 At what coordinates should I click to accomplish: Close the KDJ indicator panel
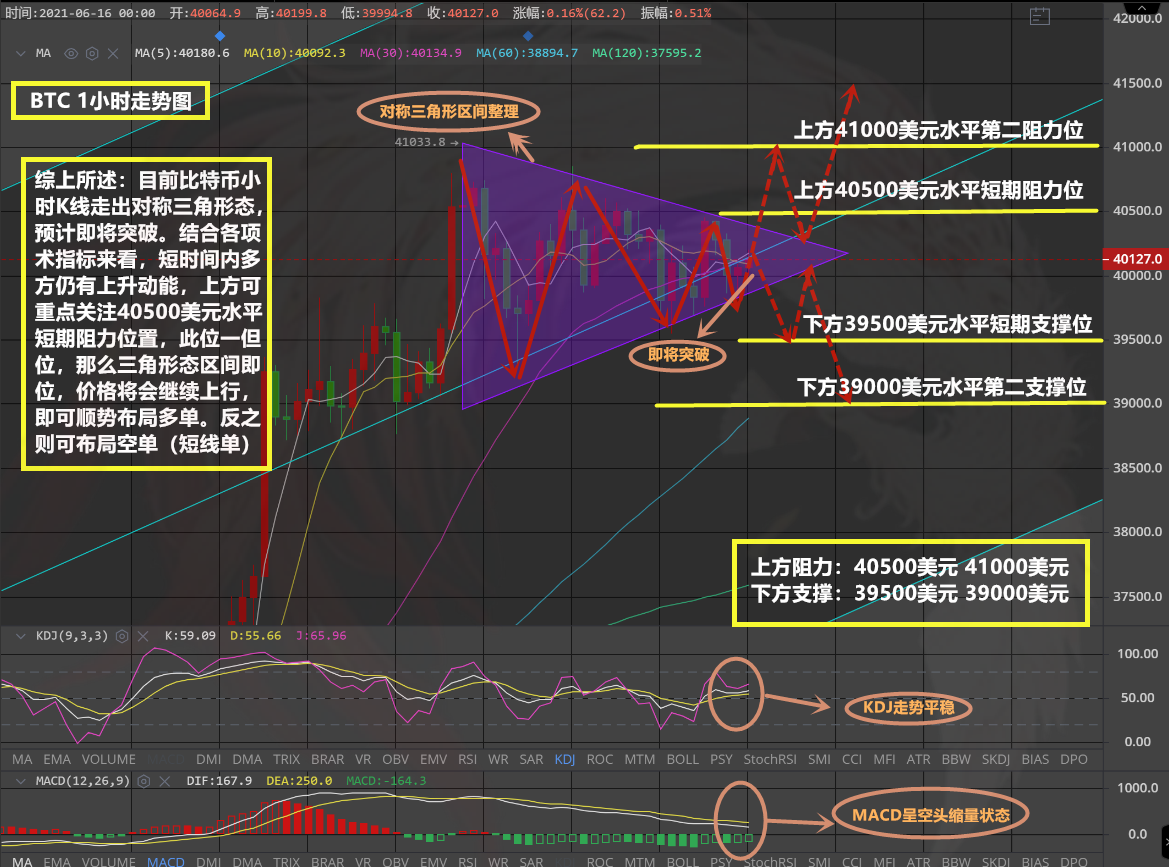(x=144, y=635)
